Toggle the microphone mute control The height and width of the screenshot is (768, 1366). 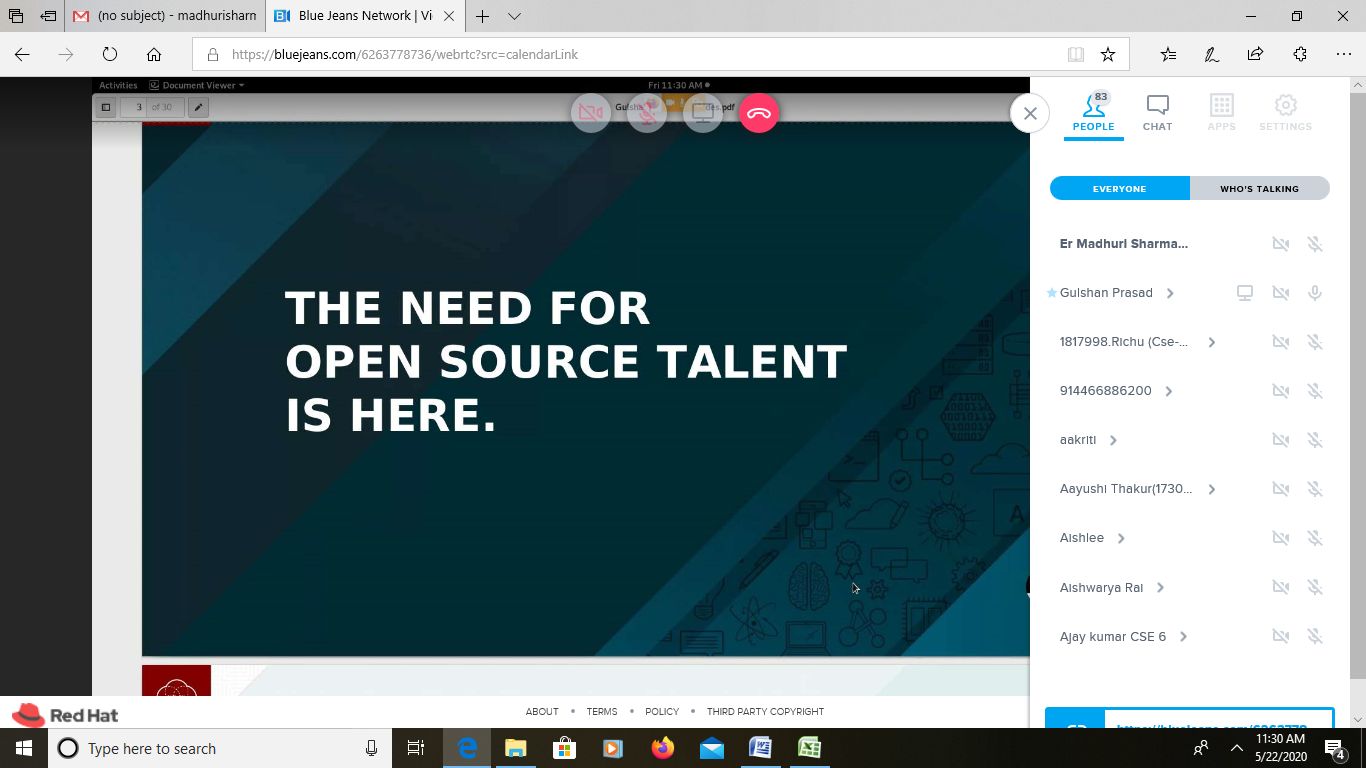pos(647,113)
